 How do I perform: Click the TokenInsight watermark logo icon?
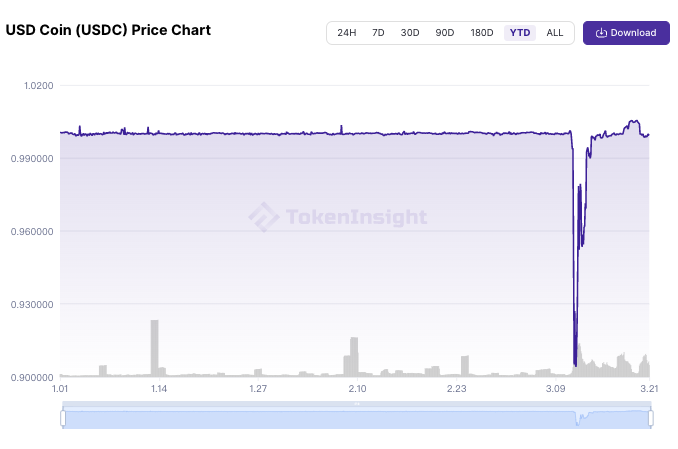(263, 217)
